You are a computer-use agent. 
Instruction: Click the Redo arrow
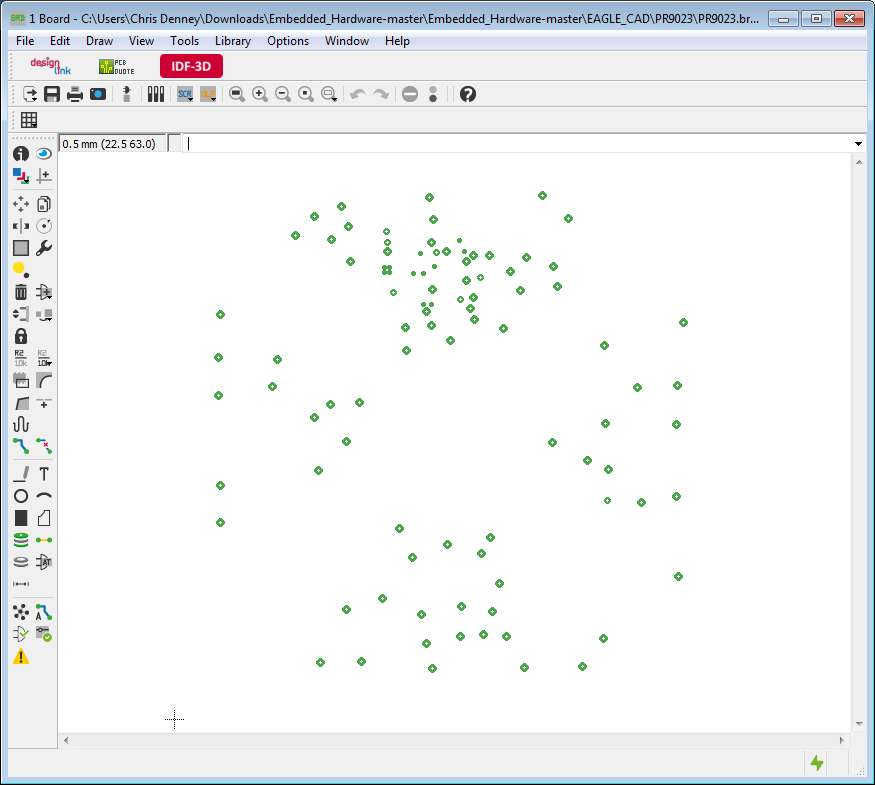[381, 94]
